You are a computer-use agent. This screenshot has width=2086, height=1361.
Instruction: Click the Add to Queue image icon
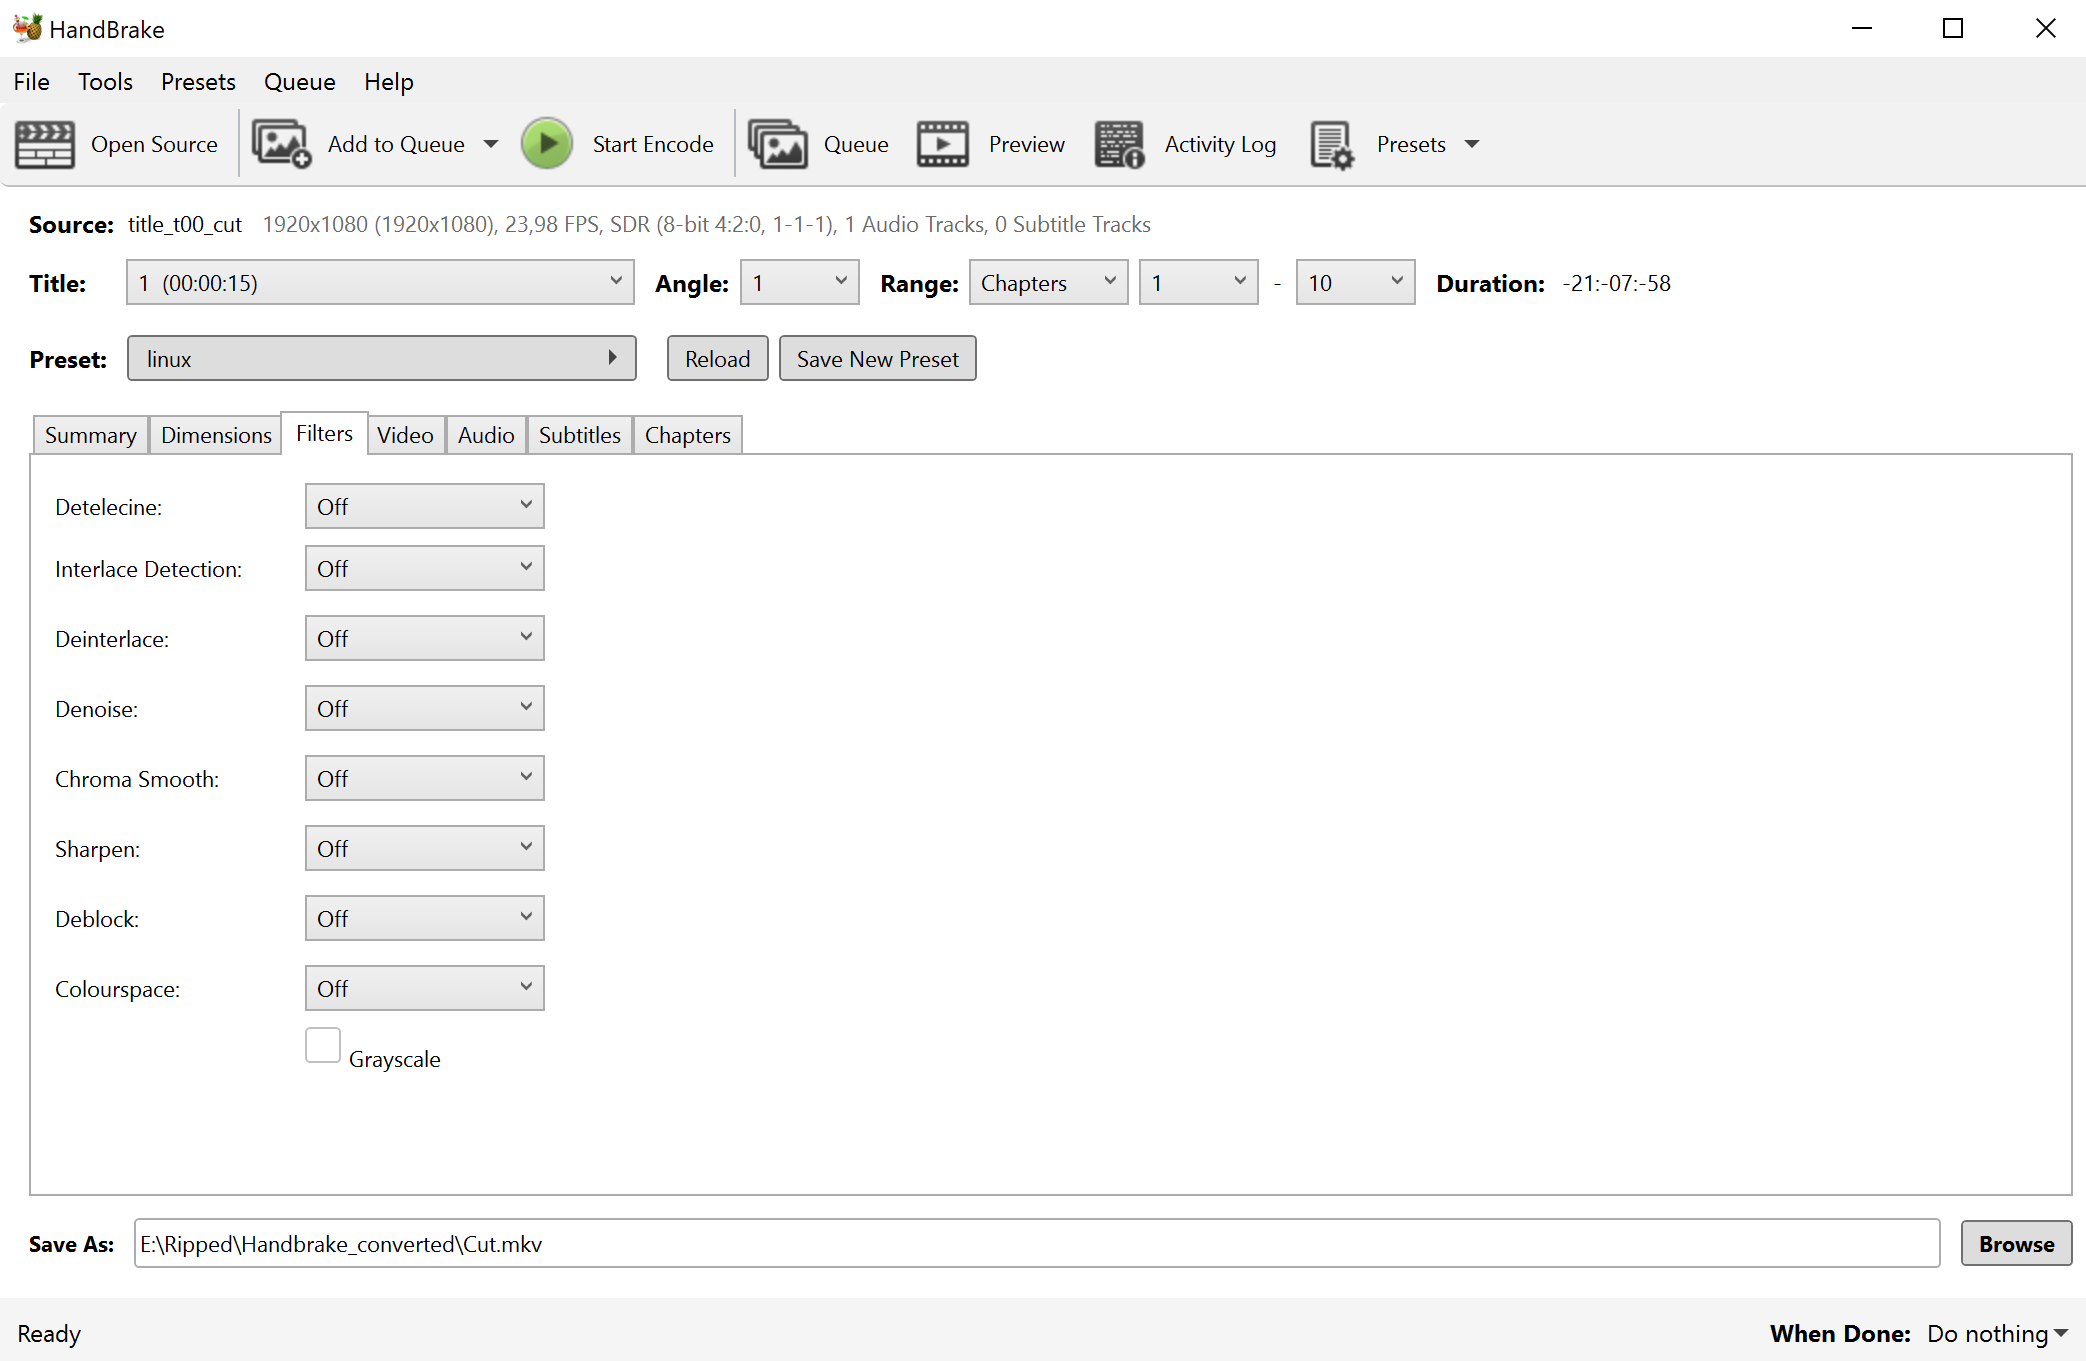(281, 145)
